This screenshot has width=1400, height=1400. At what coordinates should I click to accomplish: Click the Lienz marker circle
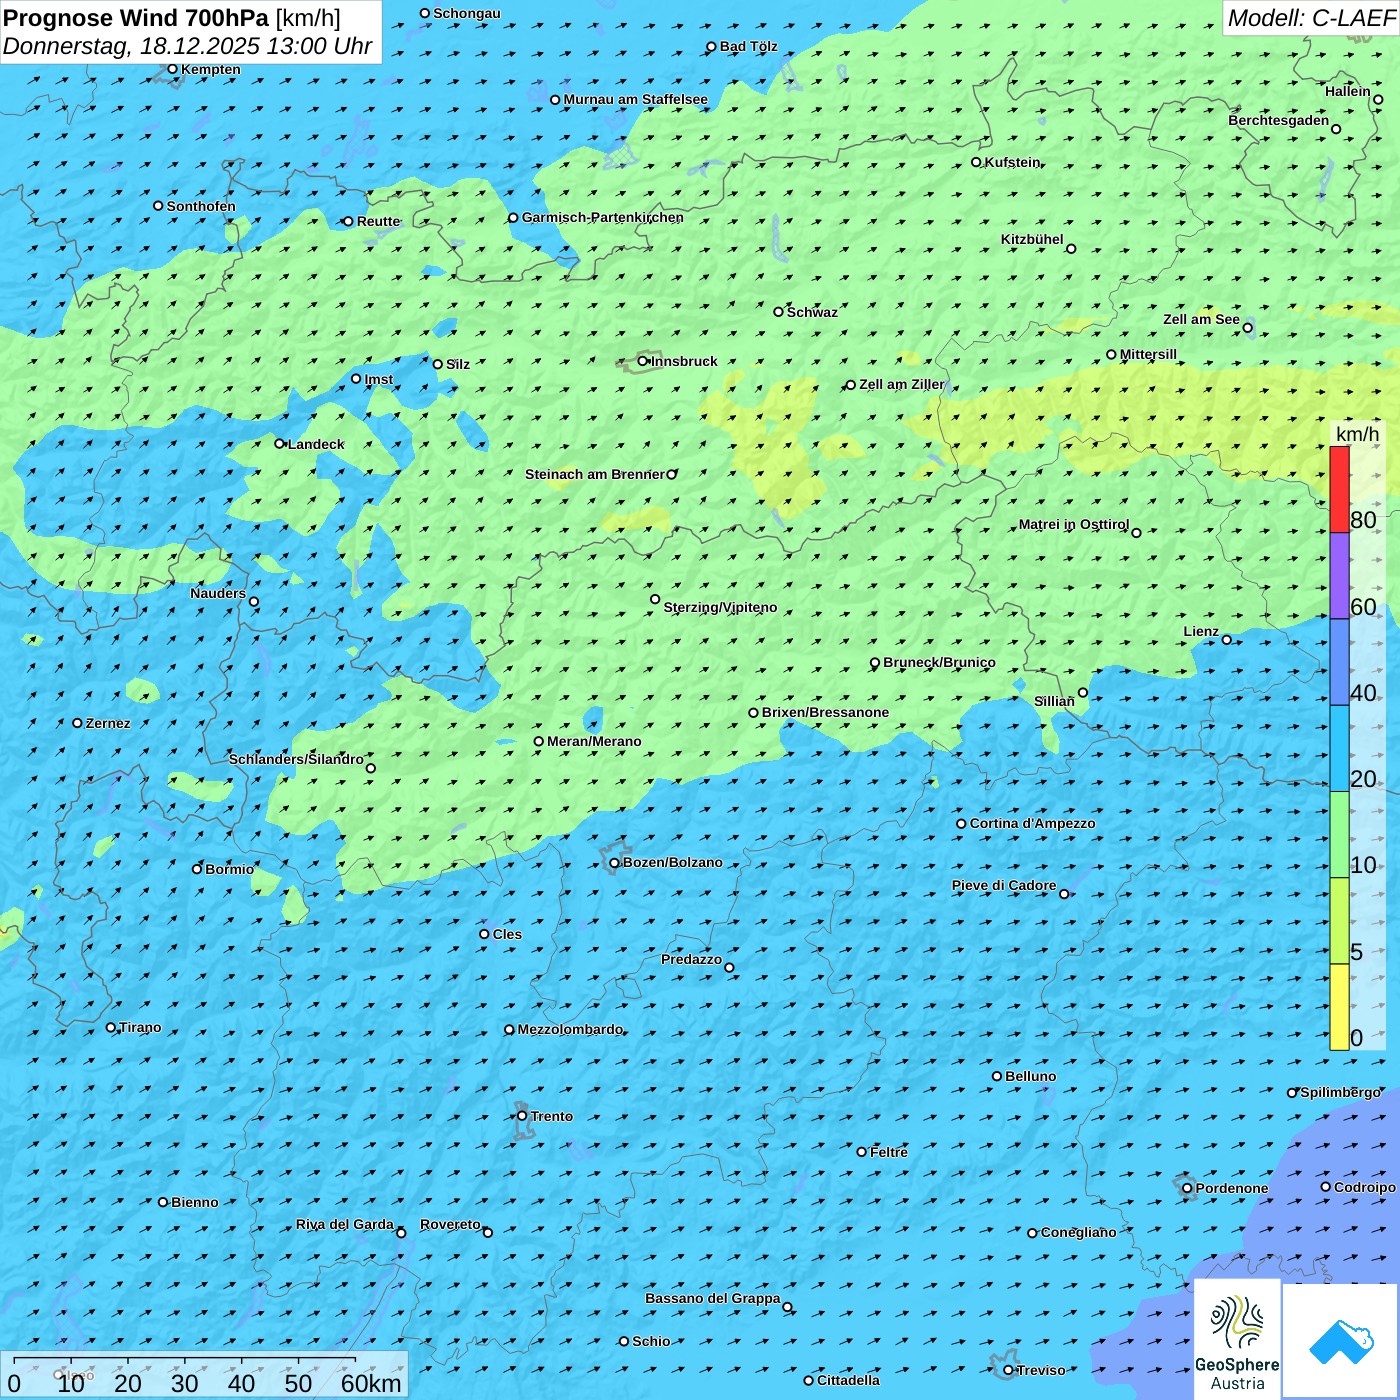click(1227, 639)
